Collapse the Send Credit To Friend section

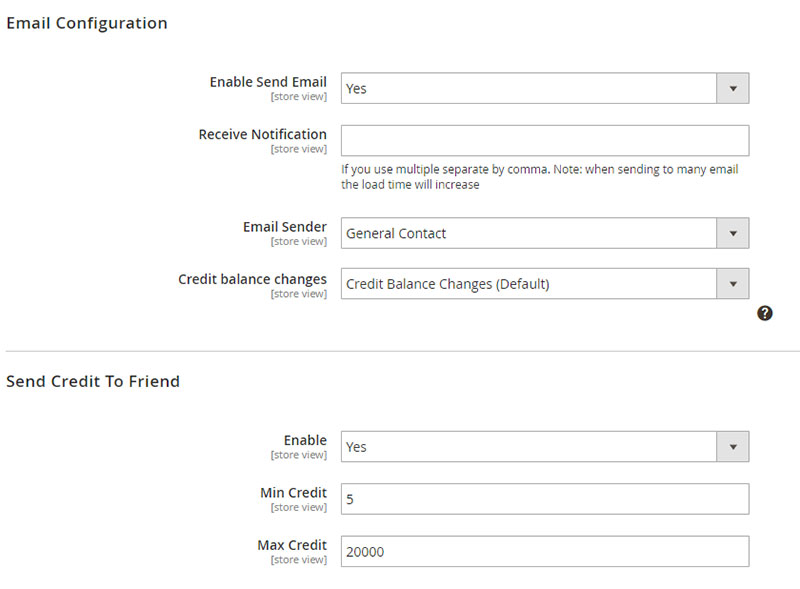coord(93,381)
